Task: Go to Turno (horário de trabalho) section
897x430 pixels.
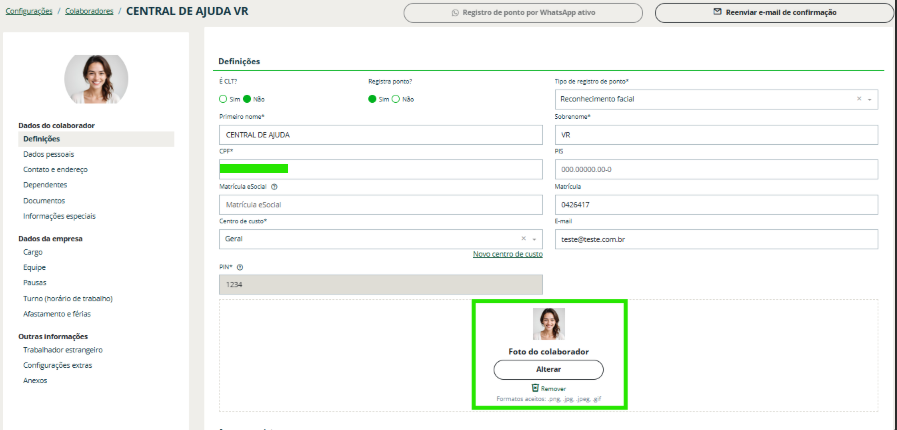Action: [x=67, y=298]
